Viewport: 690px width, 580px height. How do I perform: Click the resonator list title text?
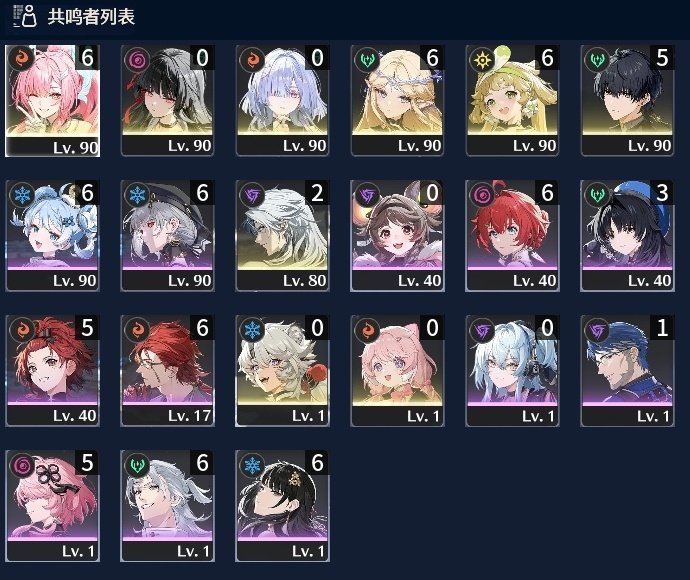coord(91,17)
